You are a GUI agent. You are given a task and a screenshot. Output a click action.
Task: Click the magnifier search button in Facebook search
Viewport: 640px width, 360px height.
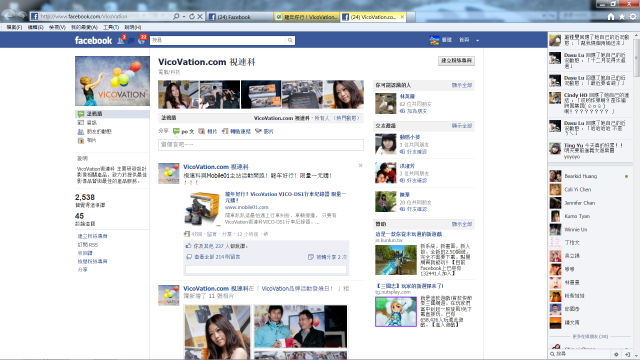click(x=290, y=40)
